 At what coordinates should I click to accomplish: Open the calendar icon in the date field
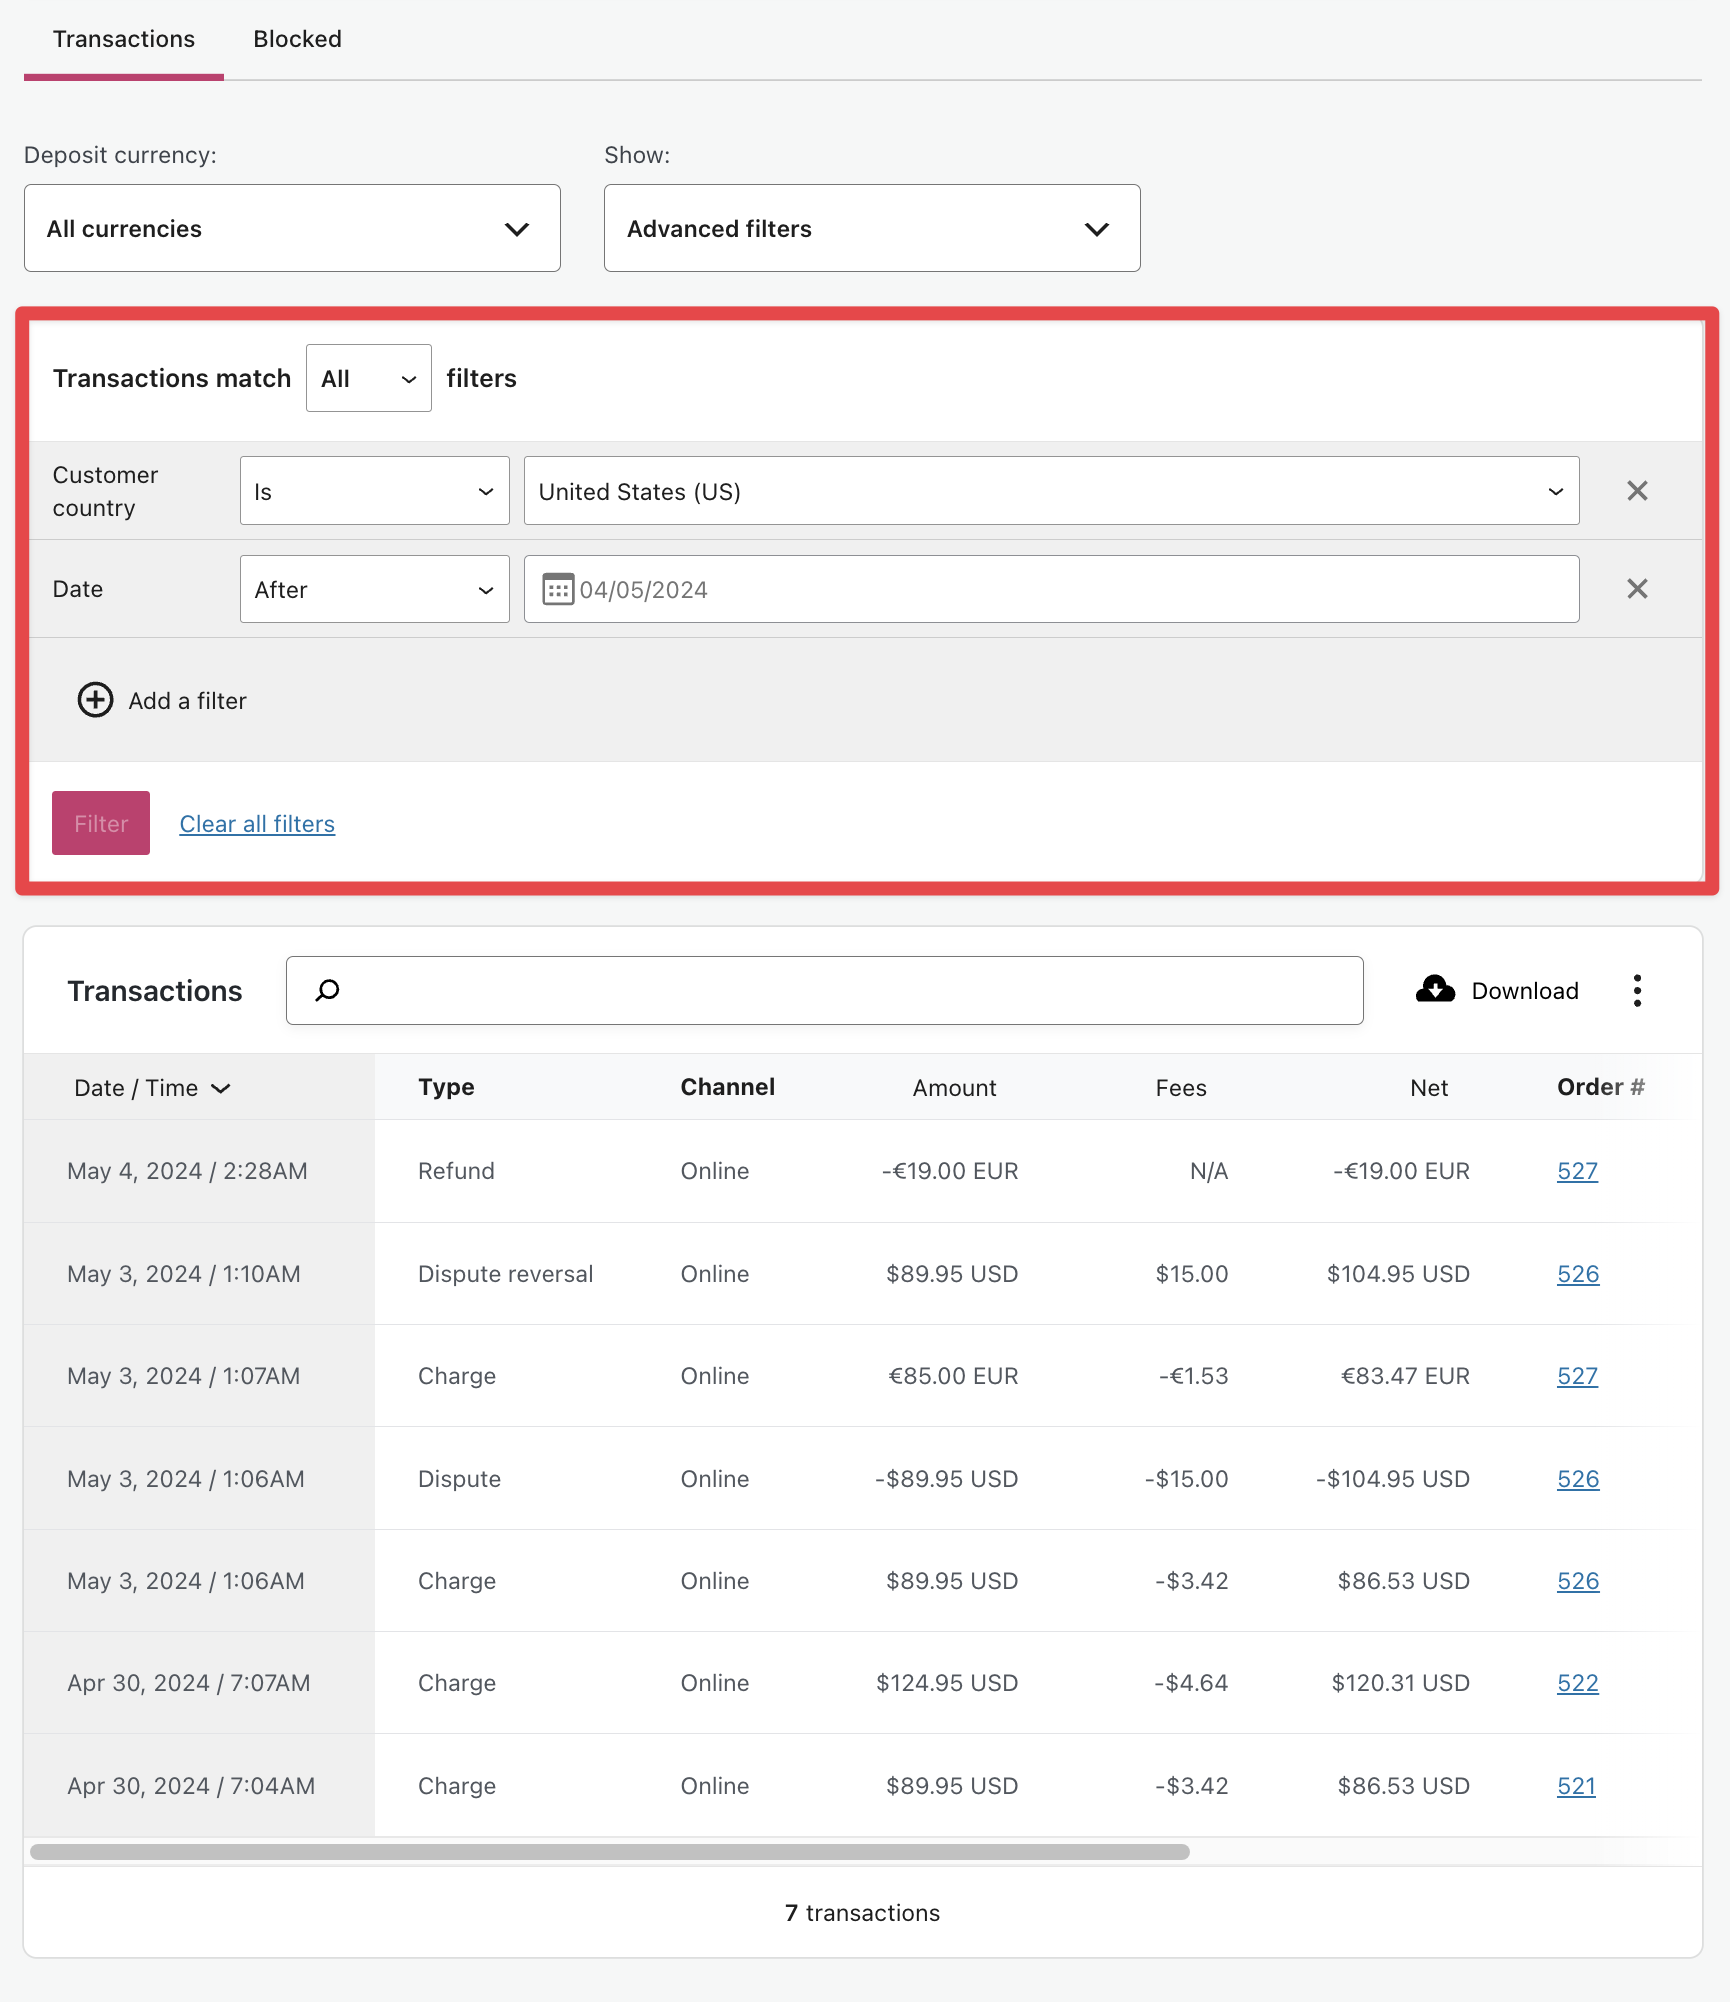tap(557, 589)
